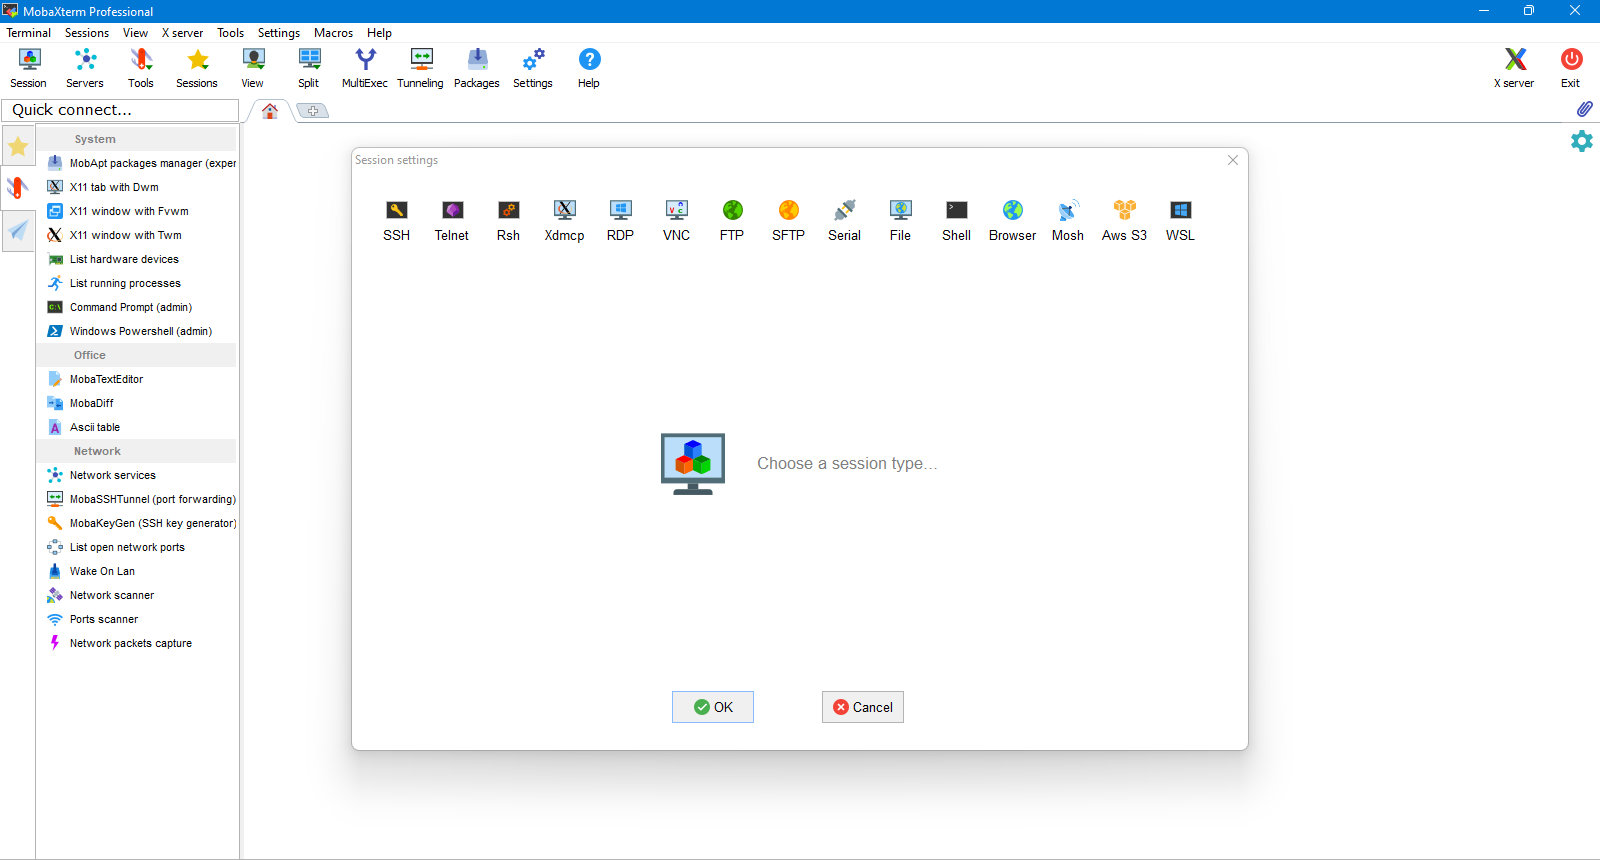Launch MultiExec from the toolbar
The height and width of the screenshot is (860, 1600).
pos(365,68)
